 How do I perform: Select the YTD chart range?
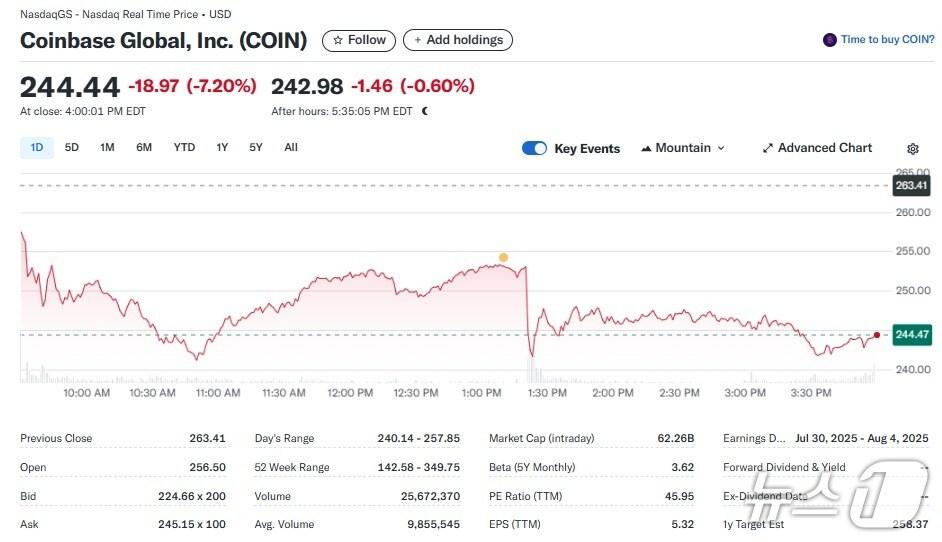tap(184, 147)
